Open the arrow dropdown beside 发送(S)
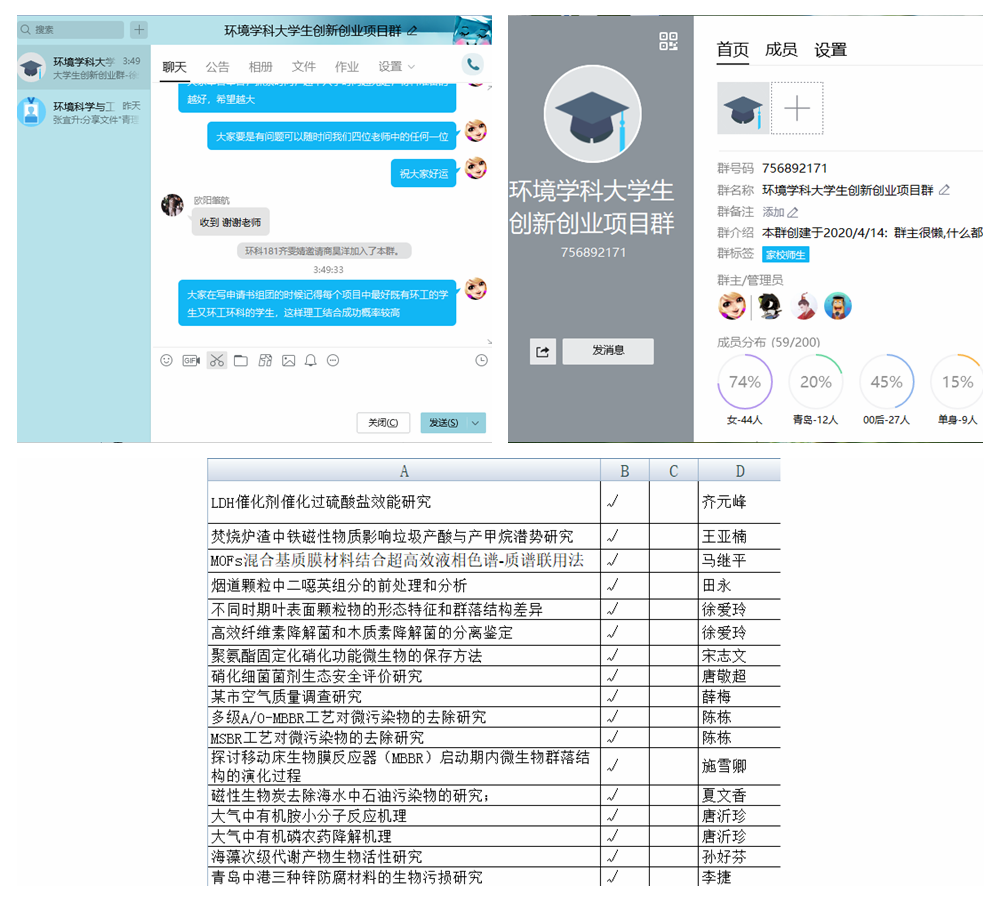The height and width of the screenshot is (900, 1000). 475,423
